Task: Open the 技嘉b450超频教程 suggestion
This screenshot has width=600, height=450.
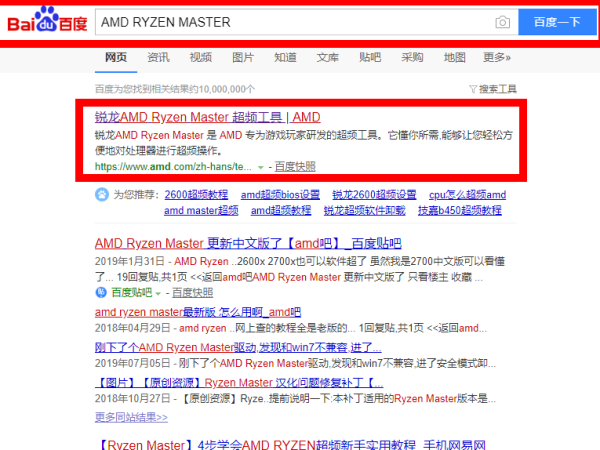Action: (x=462, y=211)
